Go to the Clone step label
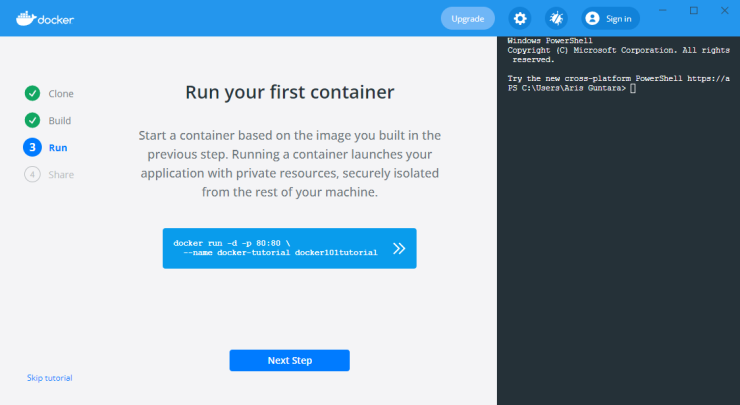This screenshot has height=405, width=740. coord(61,93)
